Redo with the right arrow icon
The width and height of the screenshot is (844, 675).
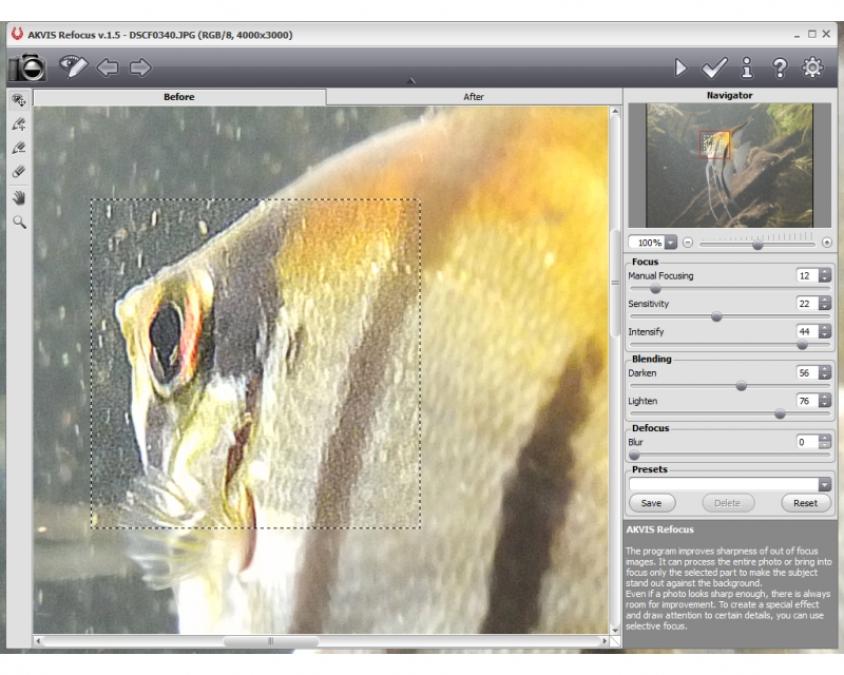point(140,68)
